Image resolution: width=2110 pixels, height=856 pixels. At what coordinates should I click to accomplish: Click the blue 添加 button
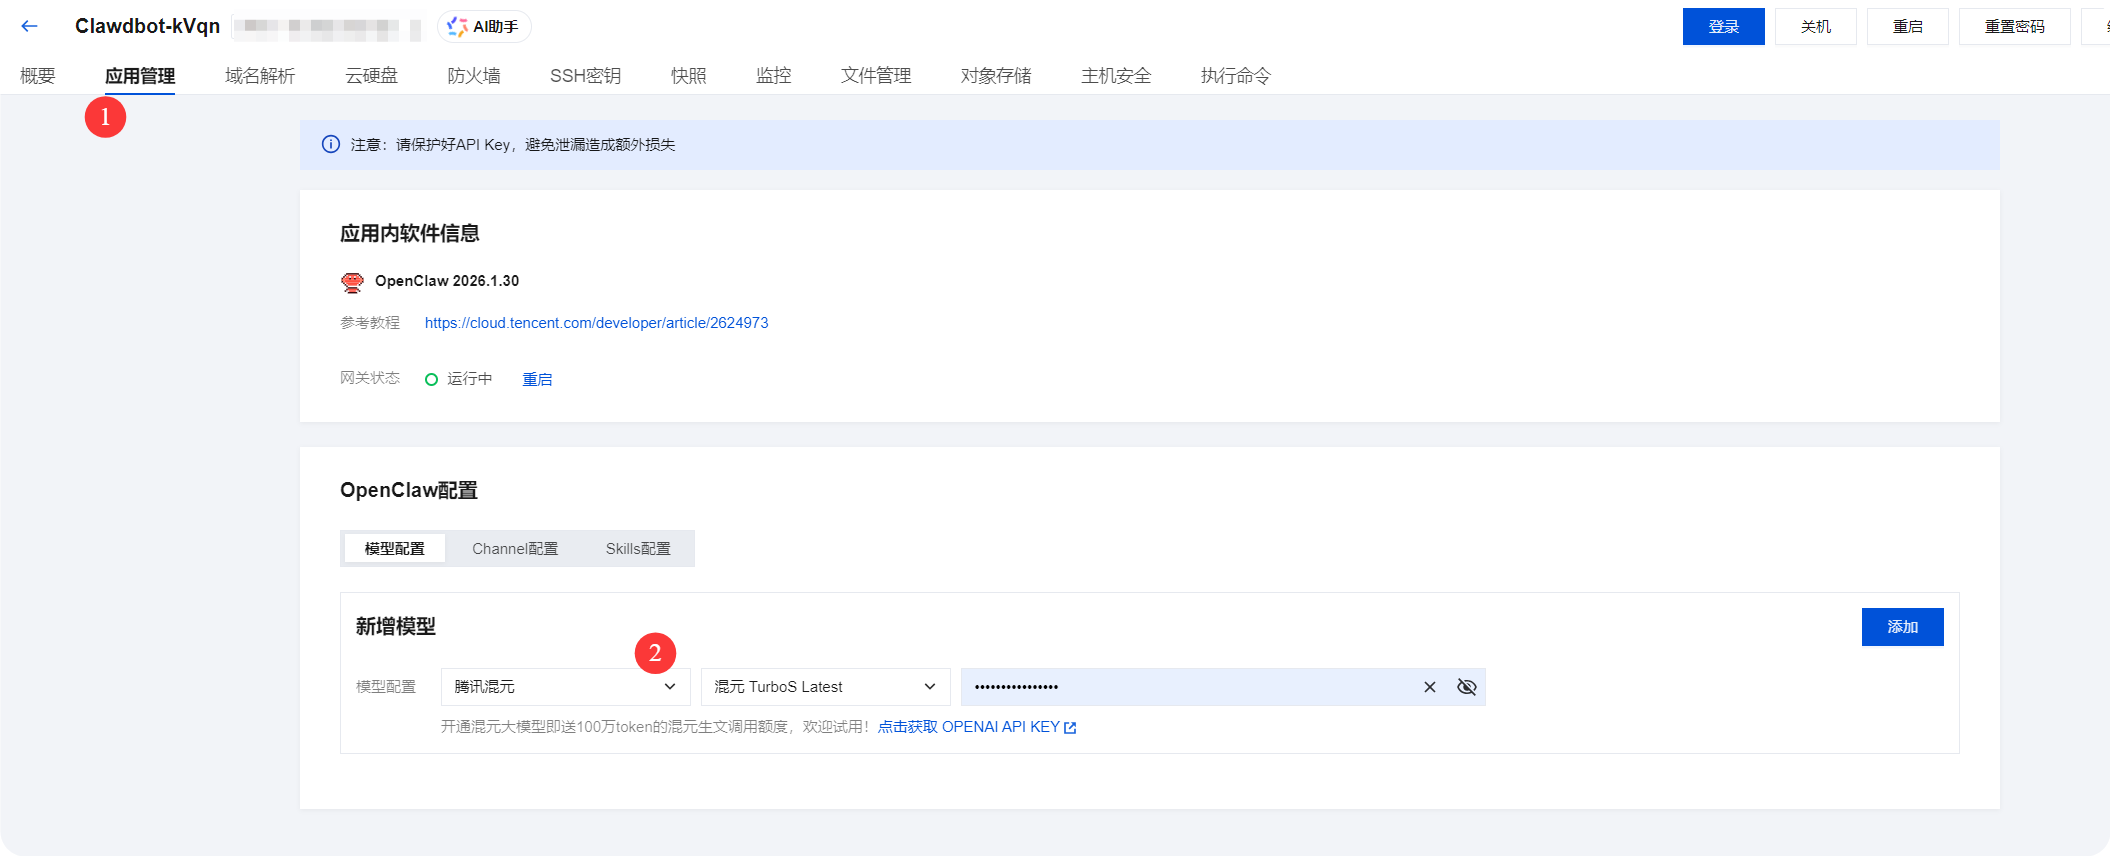click(1903, 627)
